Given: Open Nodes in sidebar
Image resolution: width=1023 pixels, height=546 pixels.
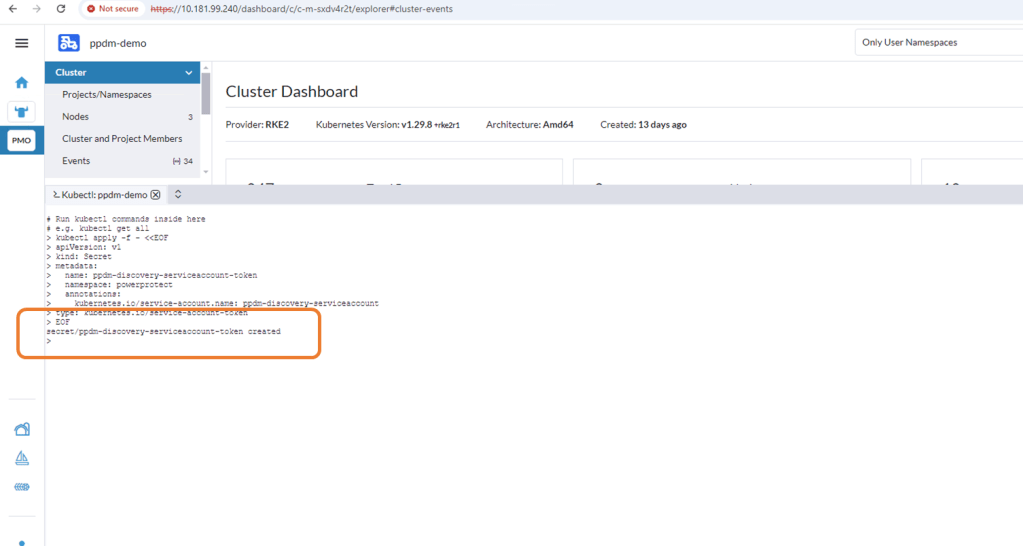Looking at the screenshot, I should click(x=76, y=117).
